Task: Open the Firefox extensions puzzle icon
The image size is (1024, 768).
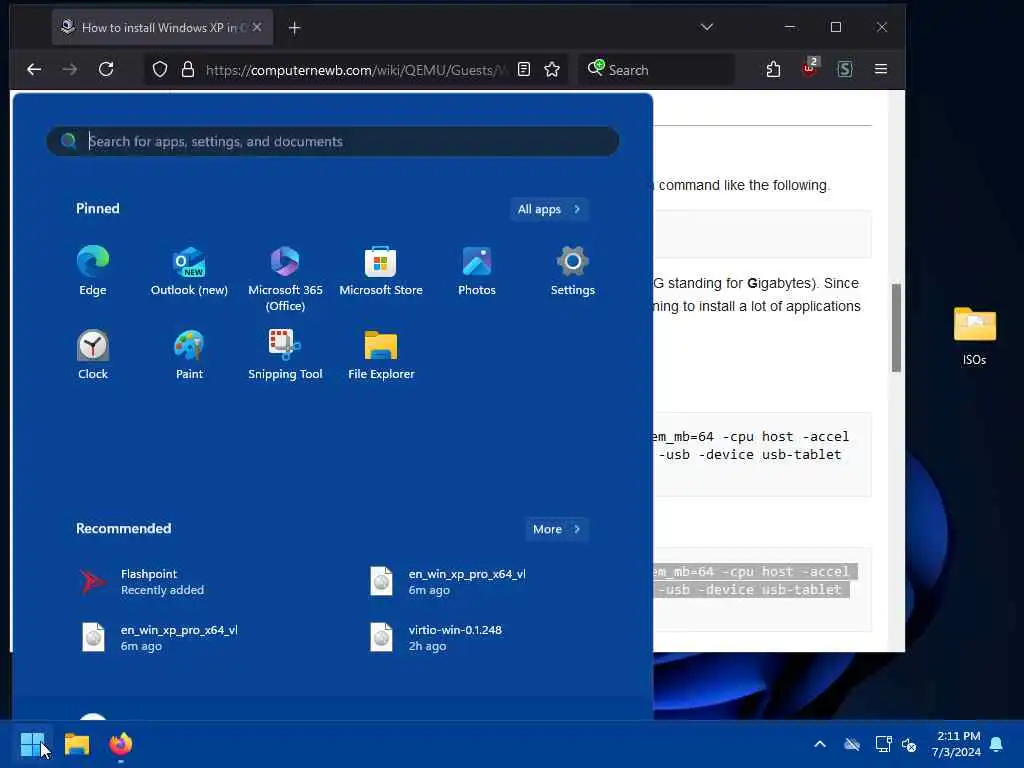Action: tap(773, 69)
